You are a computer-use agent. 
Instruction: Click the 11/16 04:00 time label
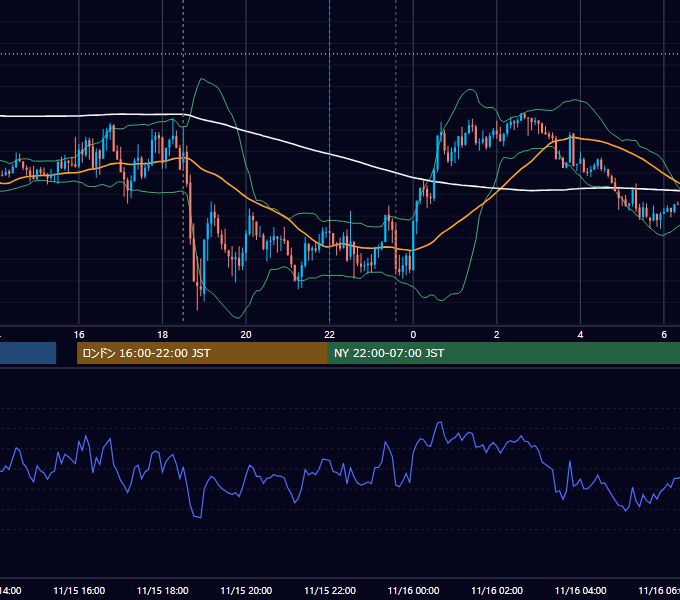point(580,590)
